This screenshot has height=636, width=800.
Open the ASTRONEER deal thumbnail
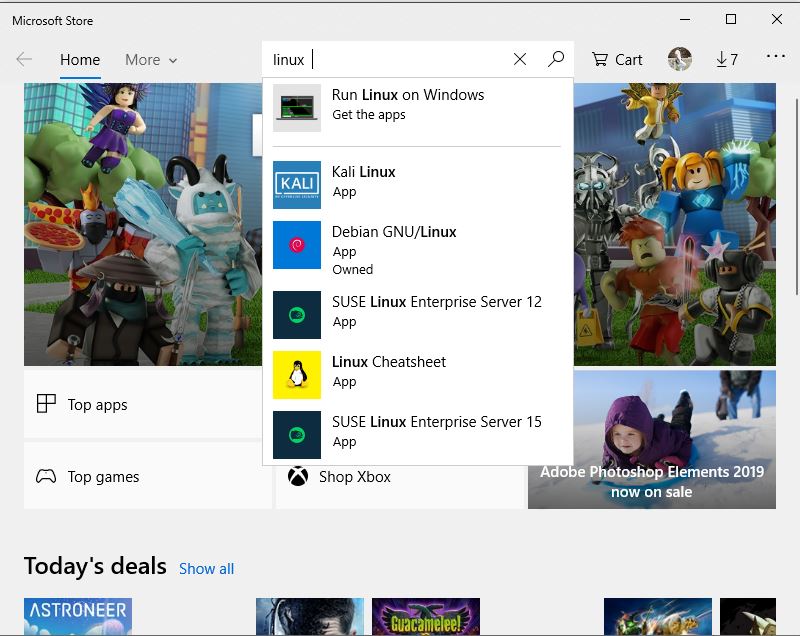(78, 616)
